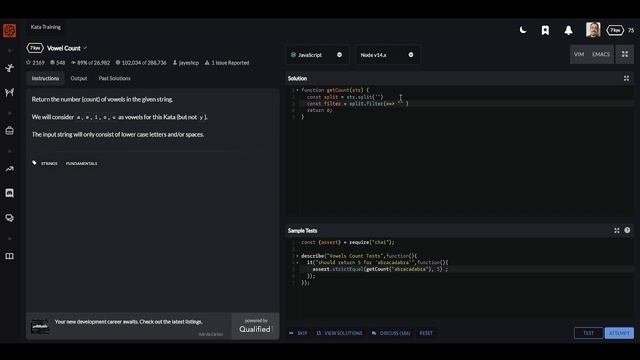Screen dimensions: 640x360
Task: Click the Codewars logo icon
Action: coord(9,31)
